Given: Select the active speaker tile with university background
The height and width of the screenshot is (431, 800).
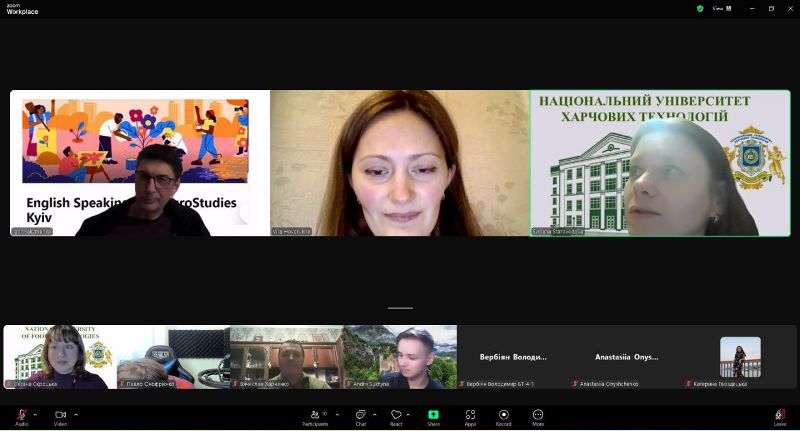Looking at the screenshot, I should 660,163.
